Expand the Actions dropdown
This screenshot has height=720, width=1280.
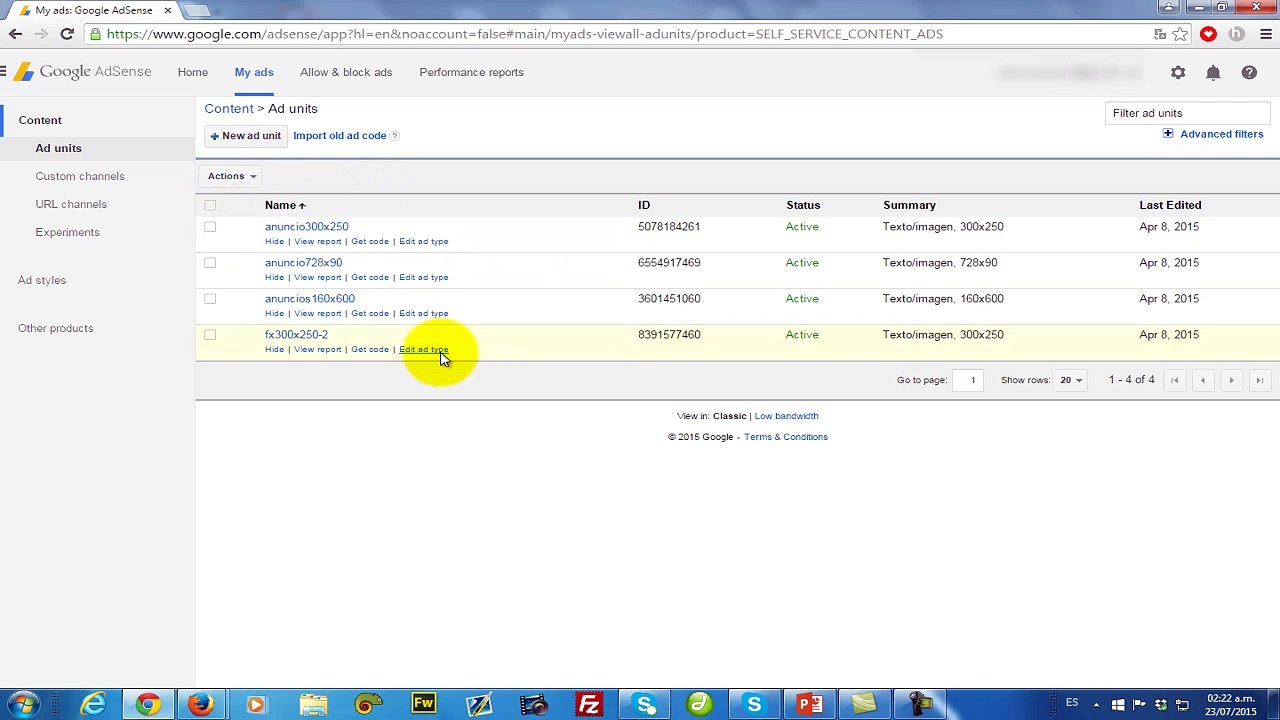232,176
